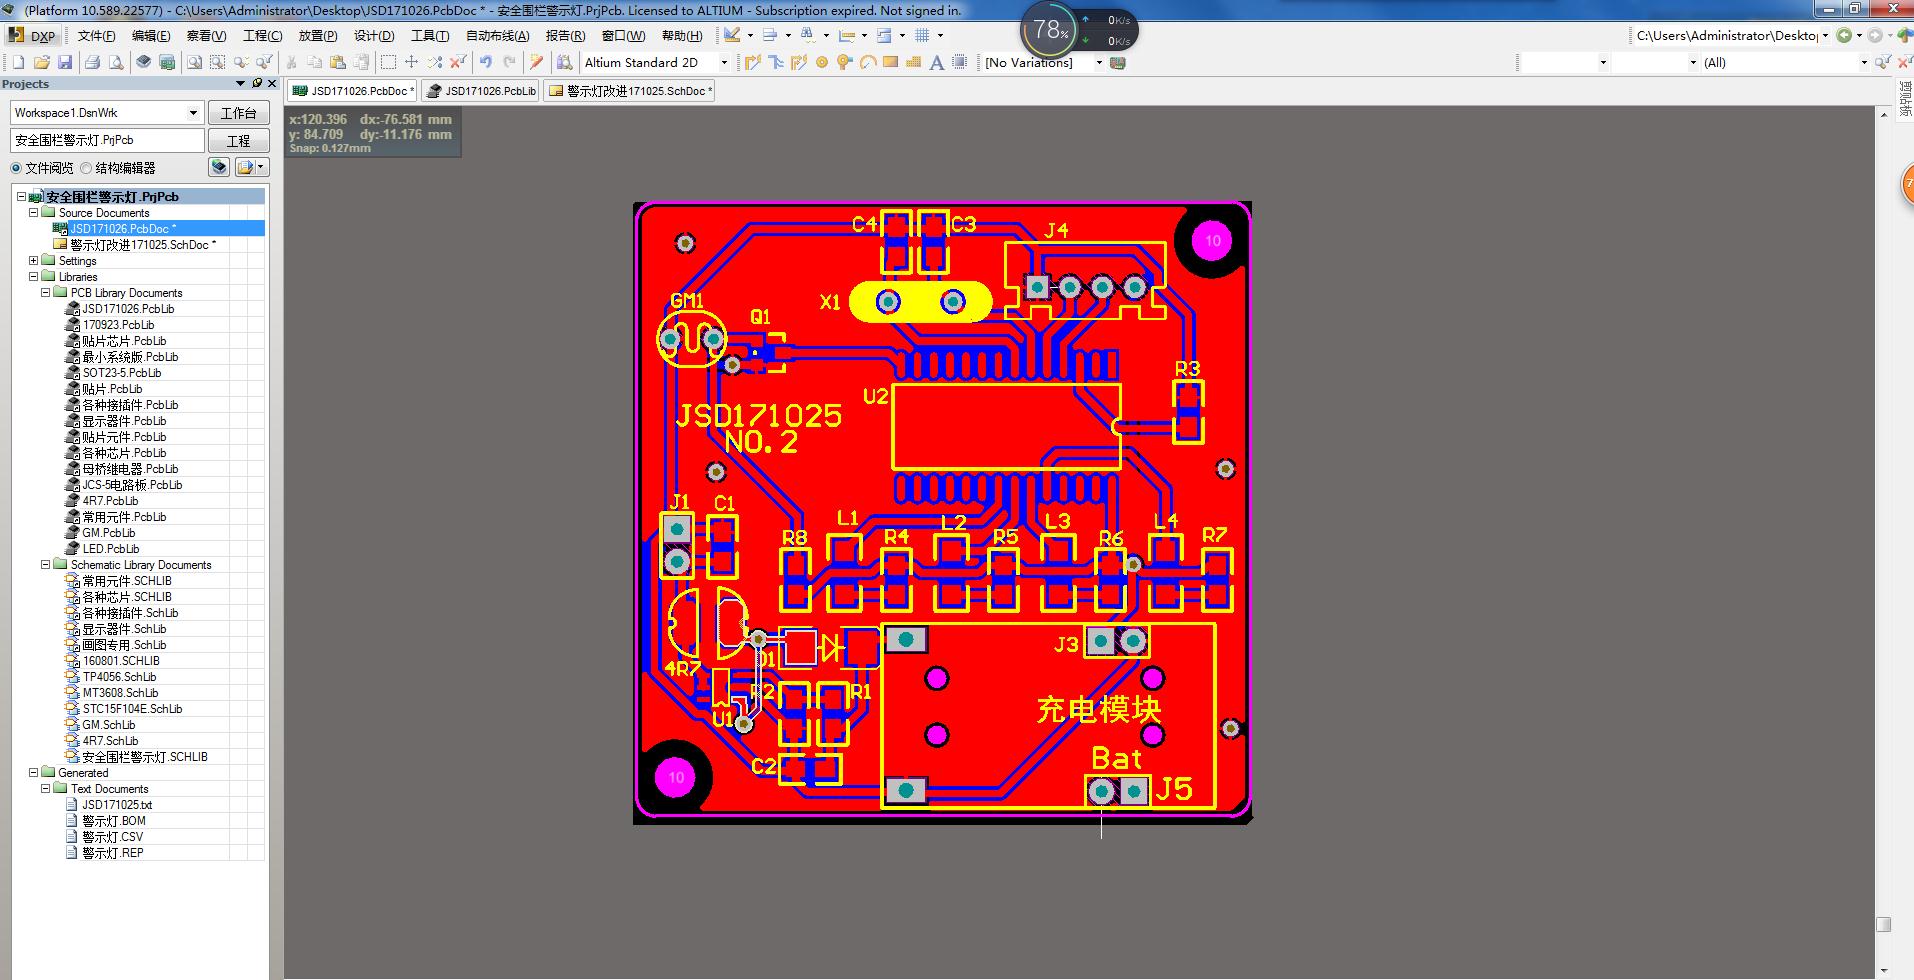Image resolution: width=1914 pixels, height=980 pixels.
Task: Open the 设计(D) menu
Action: click(373, 35)
